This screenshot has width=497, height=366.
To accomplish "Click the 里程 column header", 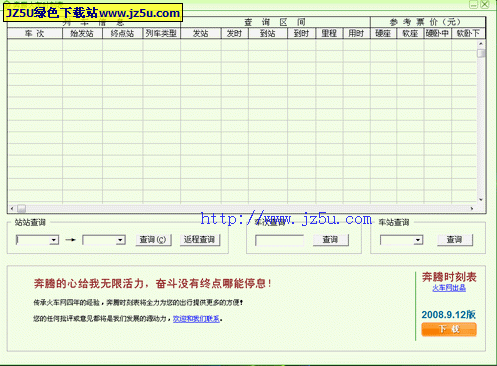I will [329, 33].
